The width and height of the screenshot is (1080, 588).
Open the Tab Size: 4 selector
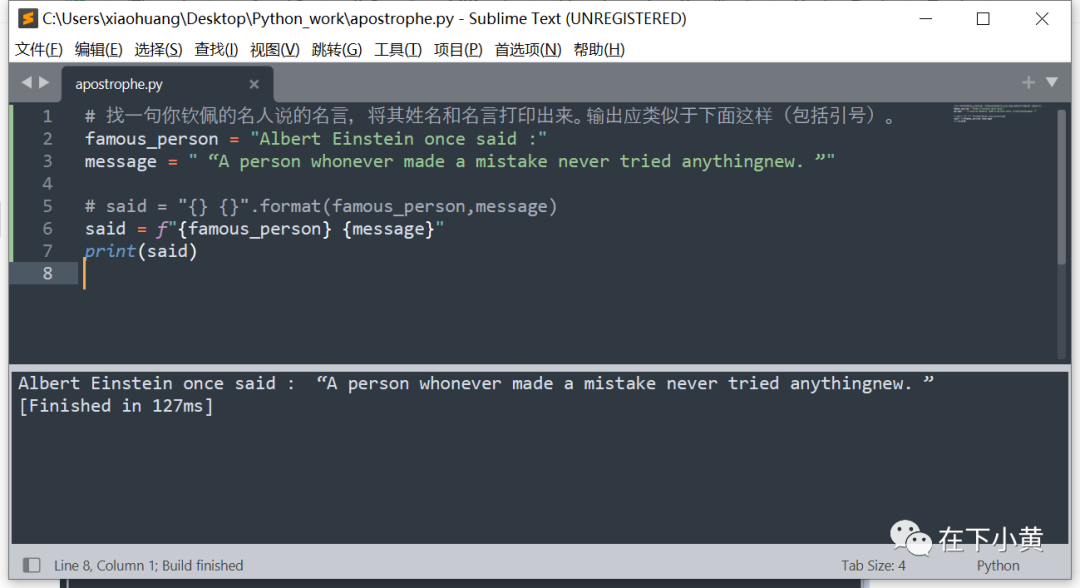click(x=873, y=565)
